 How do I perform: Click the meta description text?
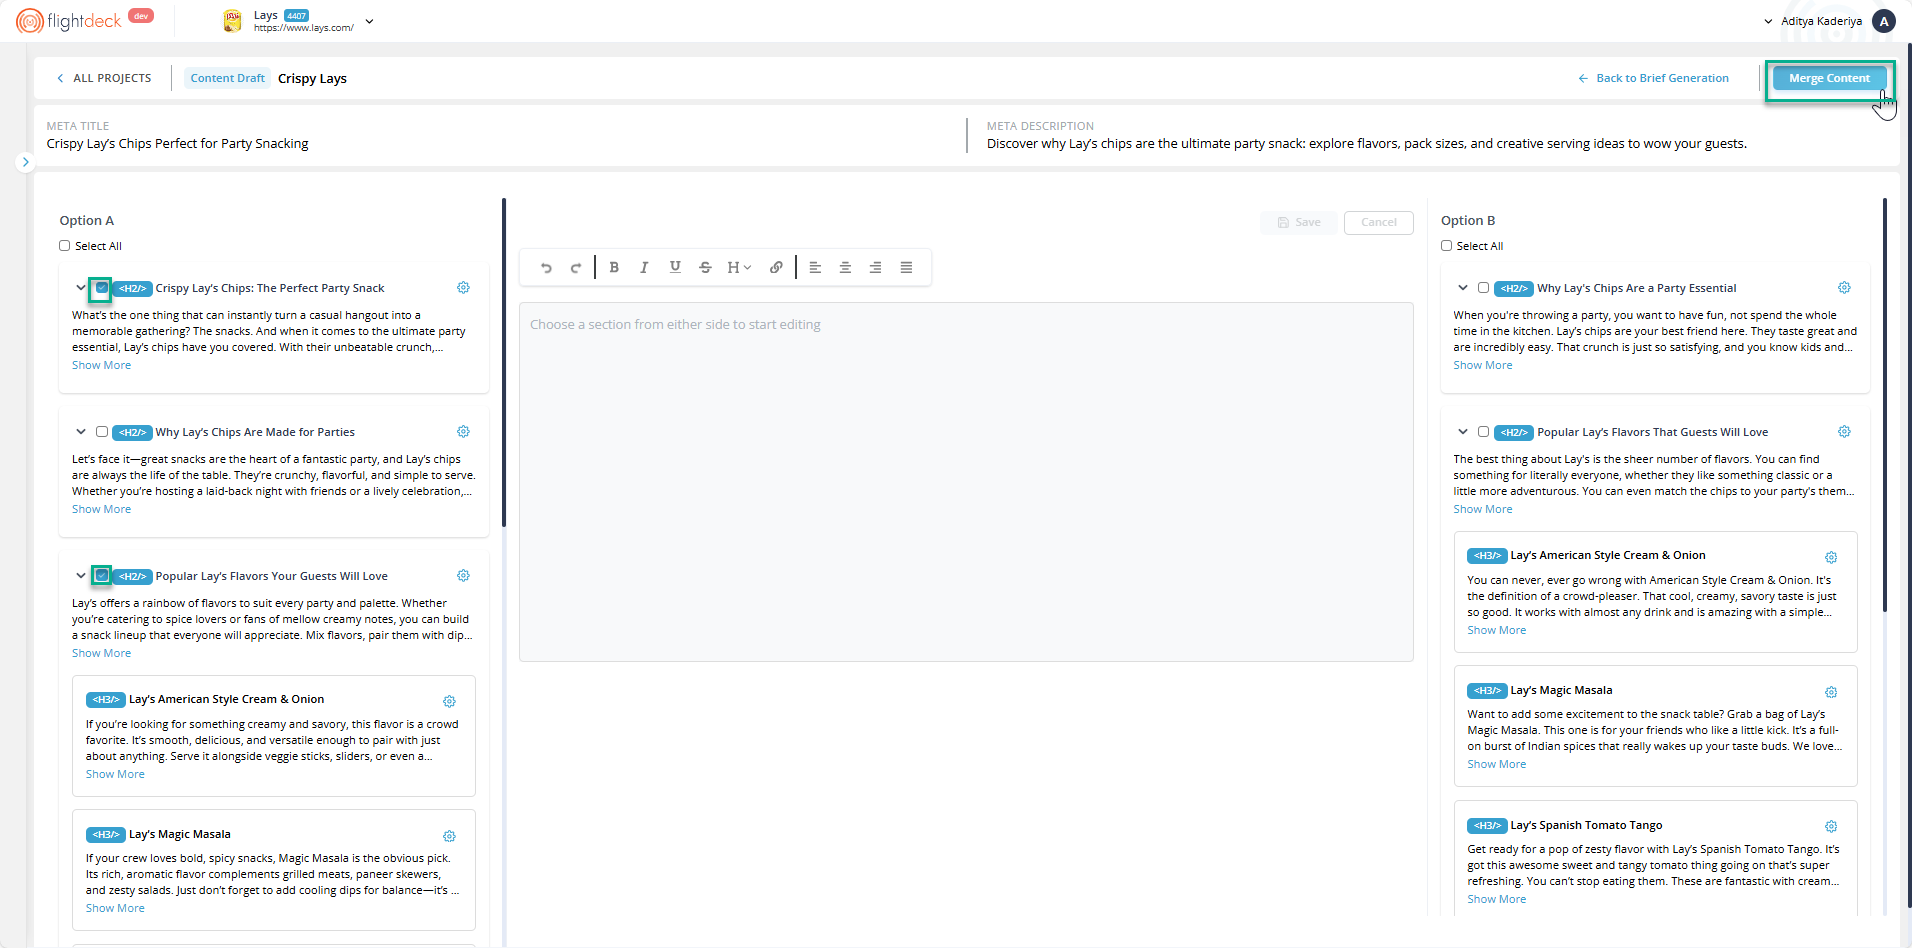click(x=1367, y=144)
